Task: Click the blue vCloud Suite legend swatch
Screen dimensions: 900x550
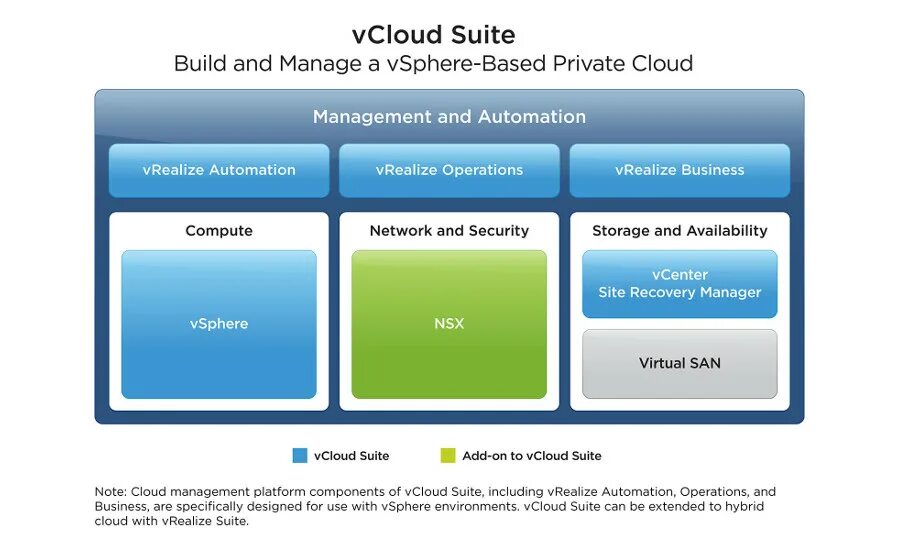Action: (300, 456)
